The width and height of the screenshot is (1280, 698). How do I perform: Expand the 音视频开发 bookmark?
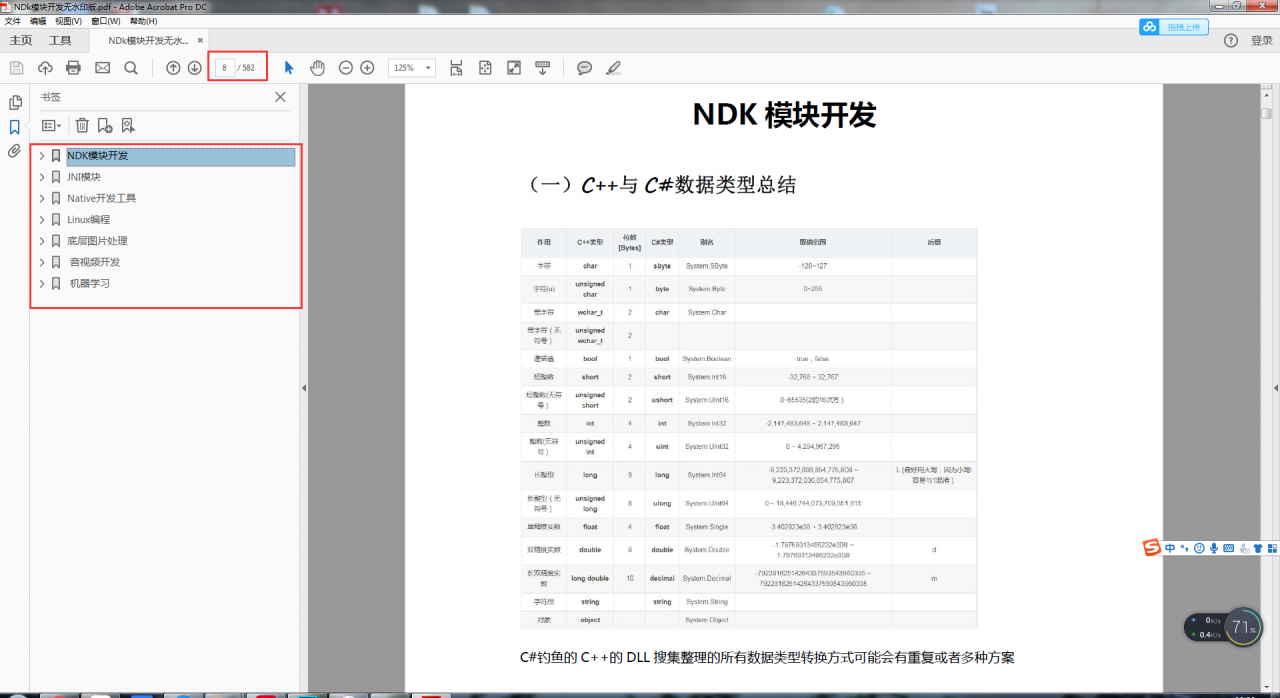pos(42,262)
